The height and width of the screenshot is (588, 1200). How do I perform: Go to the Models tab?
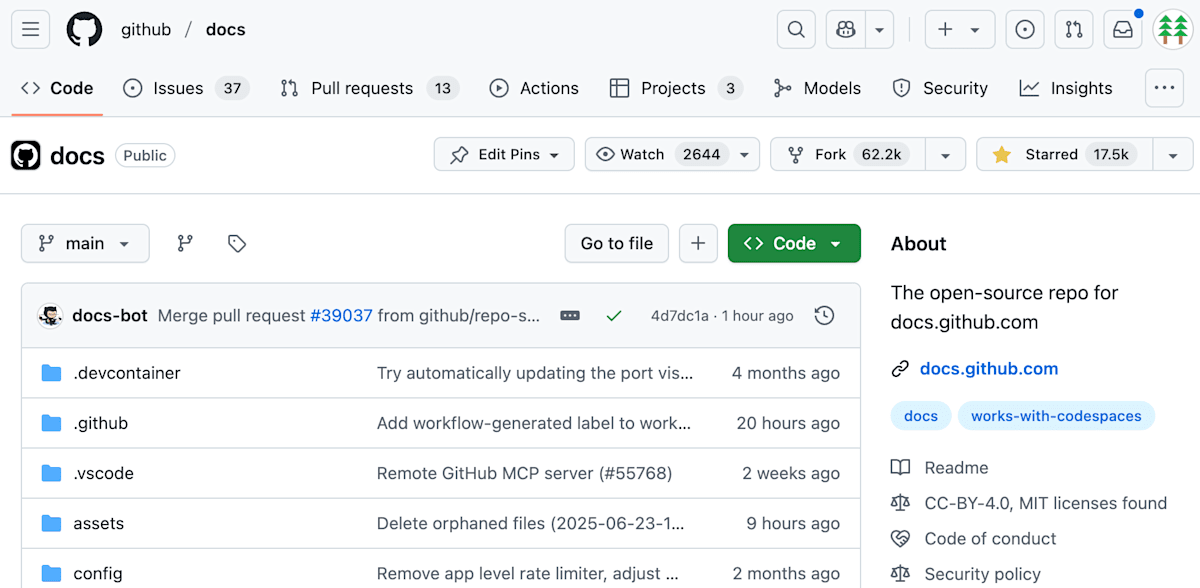coord(817,88)
